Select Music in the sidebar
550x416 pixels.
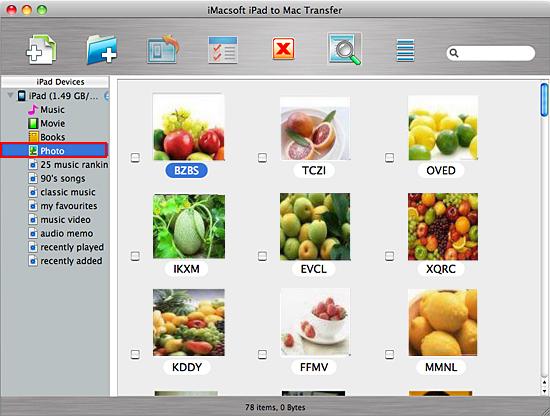[52, 110]
